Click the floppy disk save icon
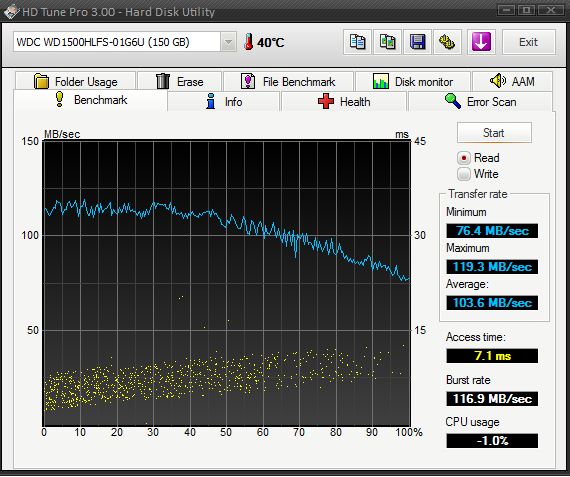570x477 pixels. (x=417, y=42)
